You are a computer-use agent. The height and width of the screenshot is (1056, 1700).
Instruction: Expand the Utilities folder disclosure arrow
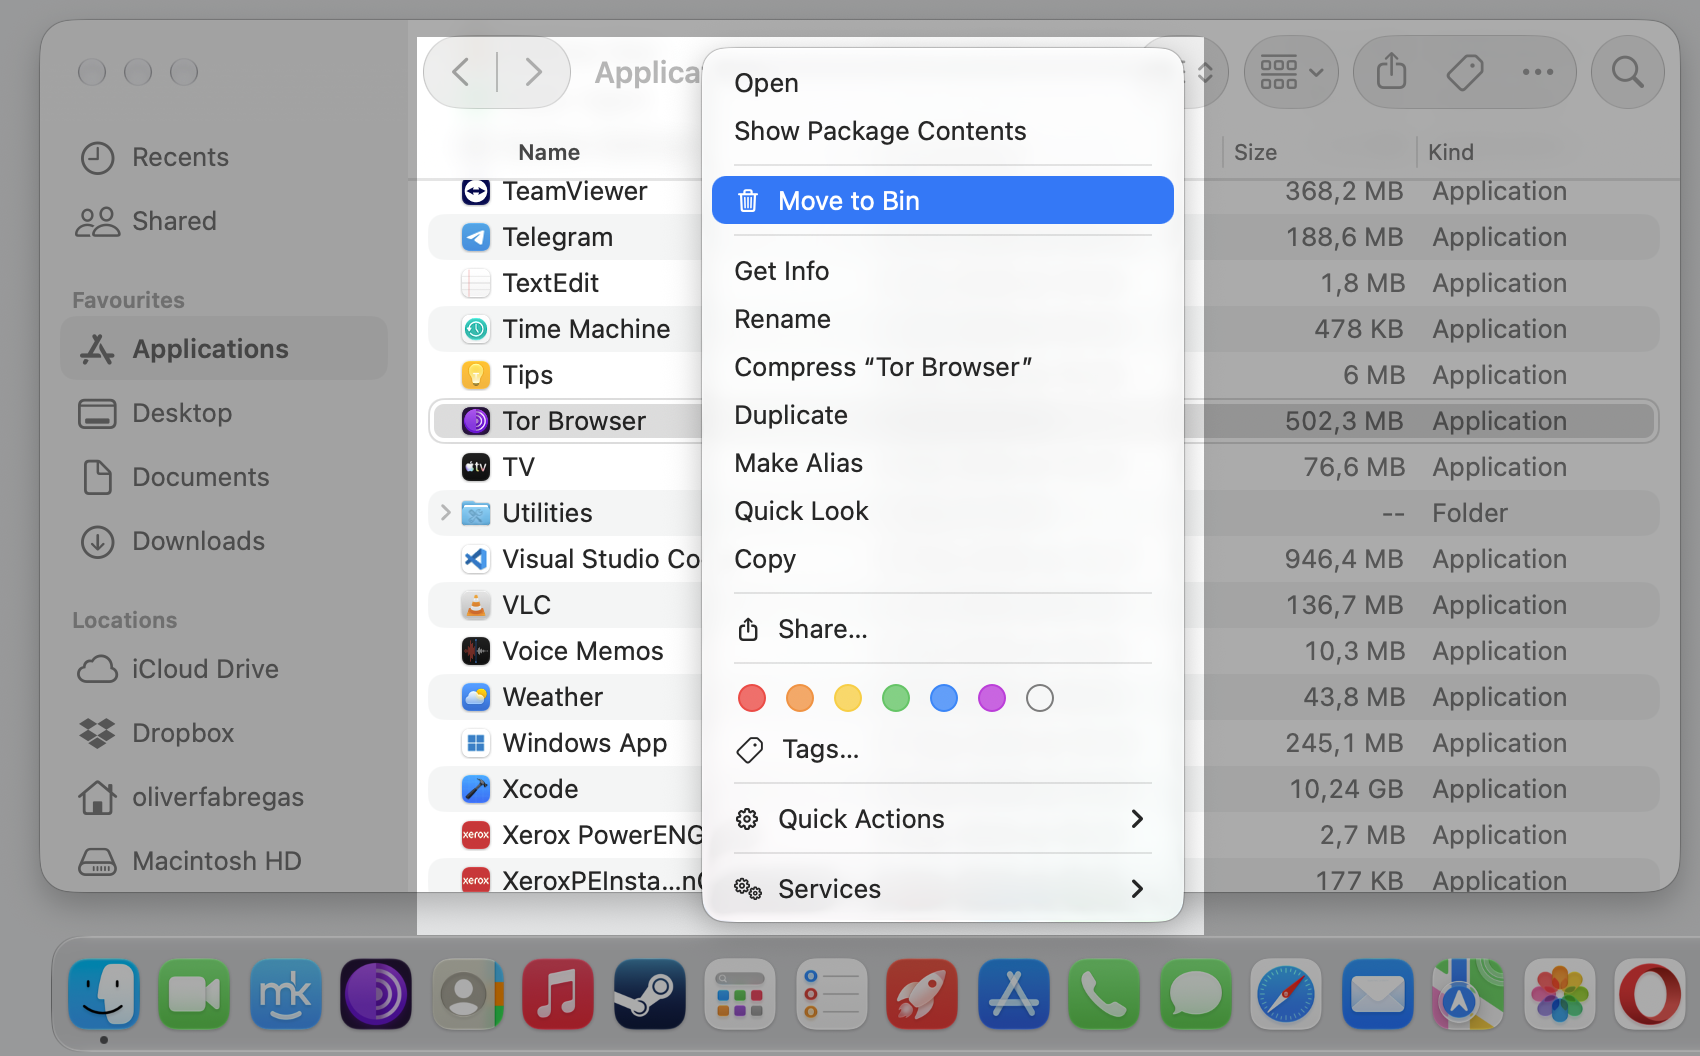coord(446,513)
